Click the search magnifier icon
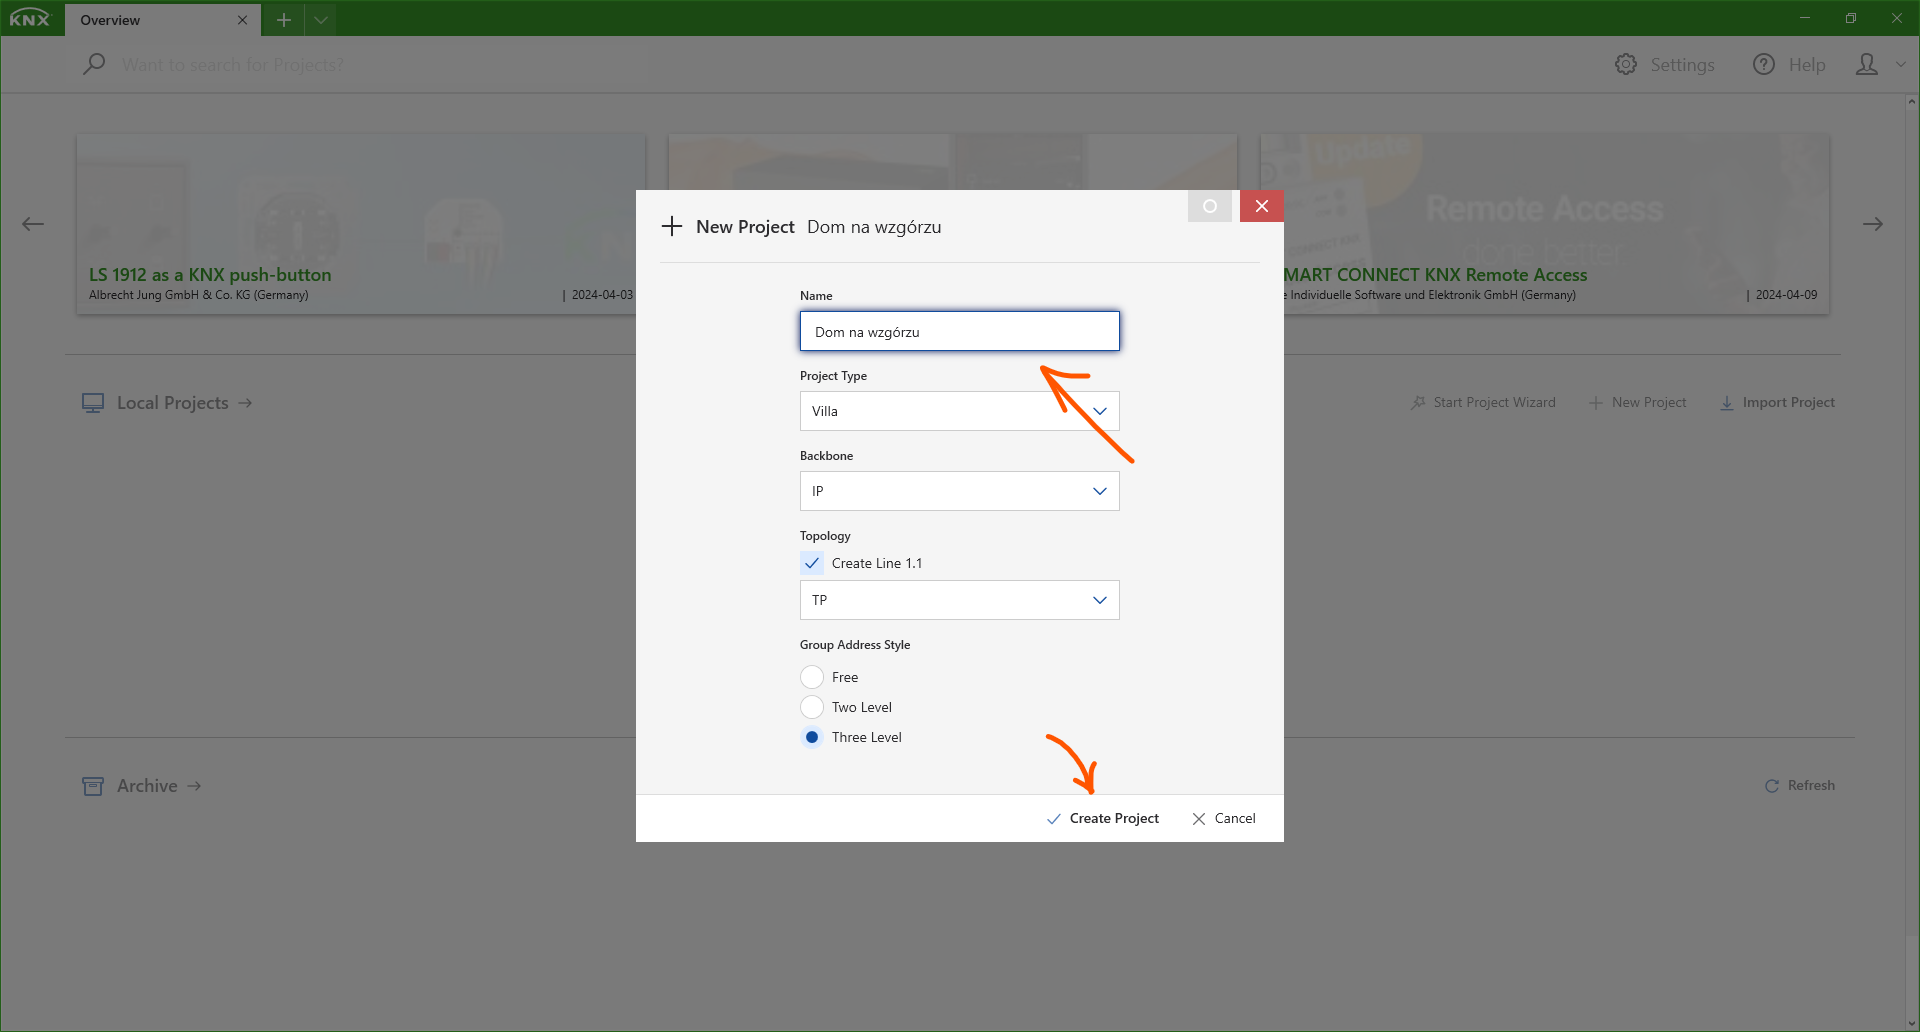Image resolution: width=1920 pixels, height=1032 pixels. 94,64
